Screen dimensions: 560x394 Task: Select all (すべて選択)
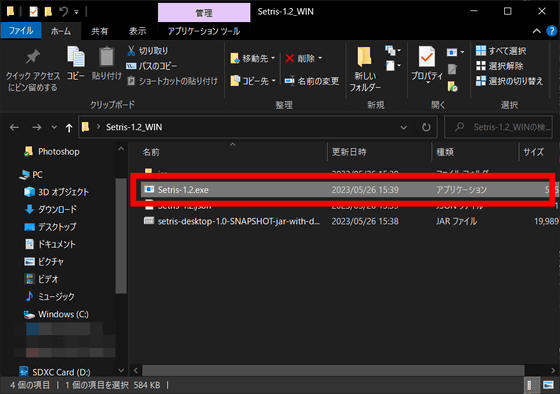tap(501, 51)
